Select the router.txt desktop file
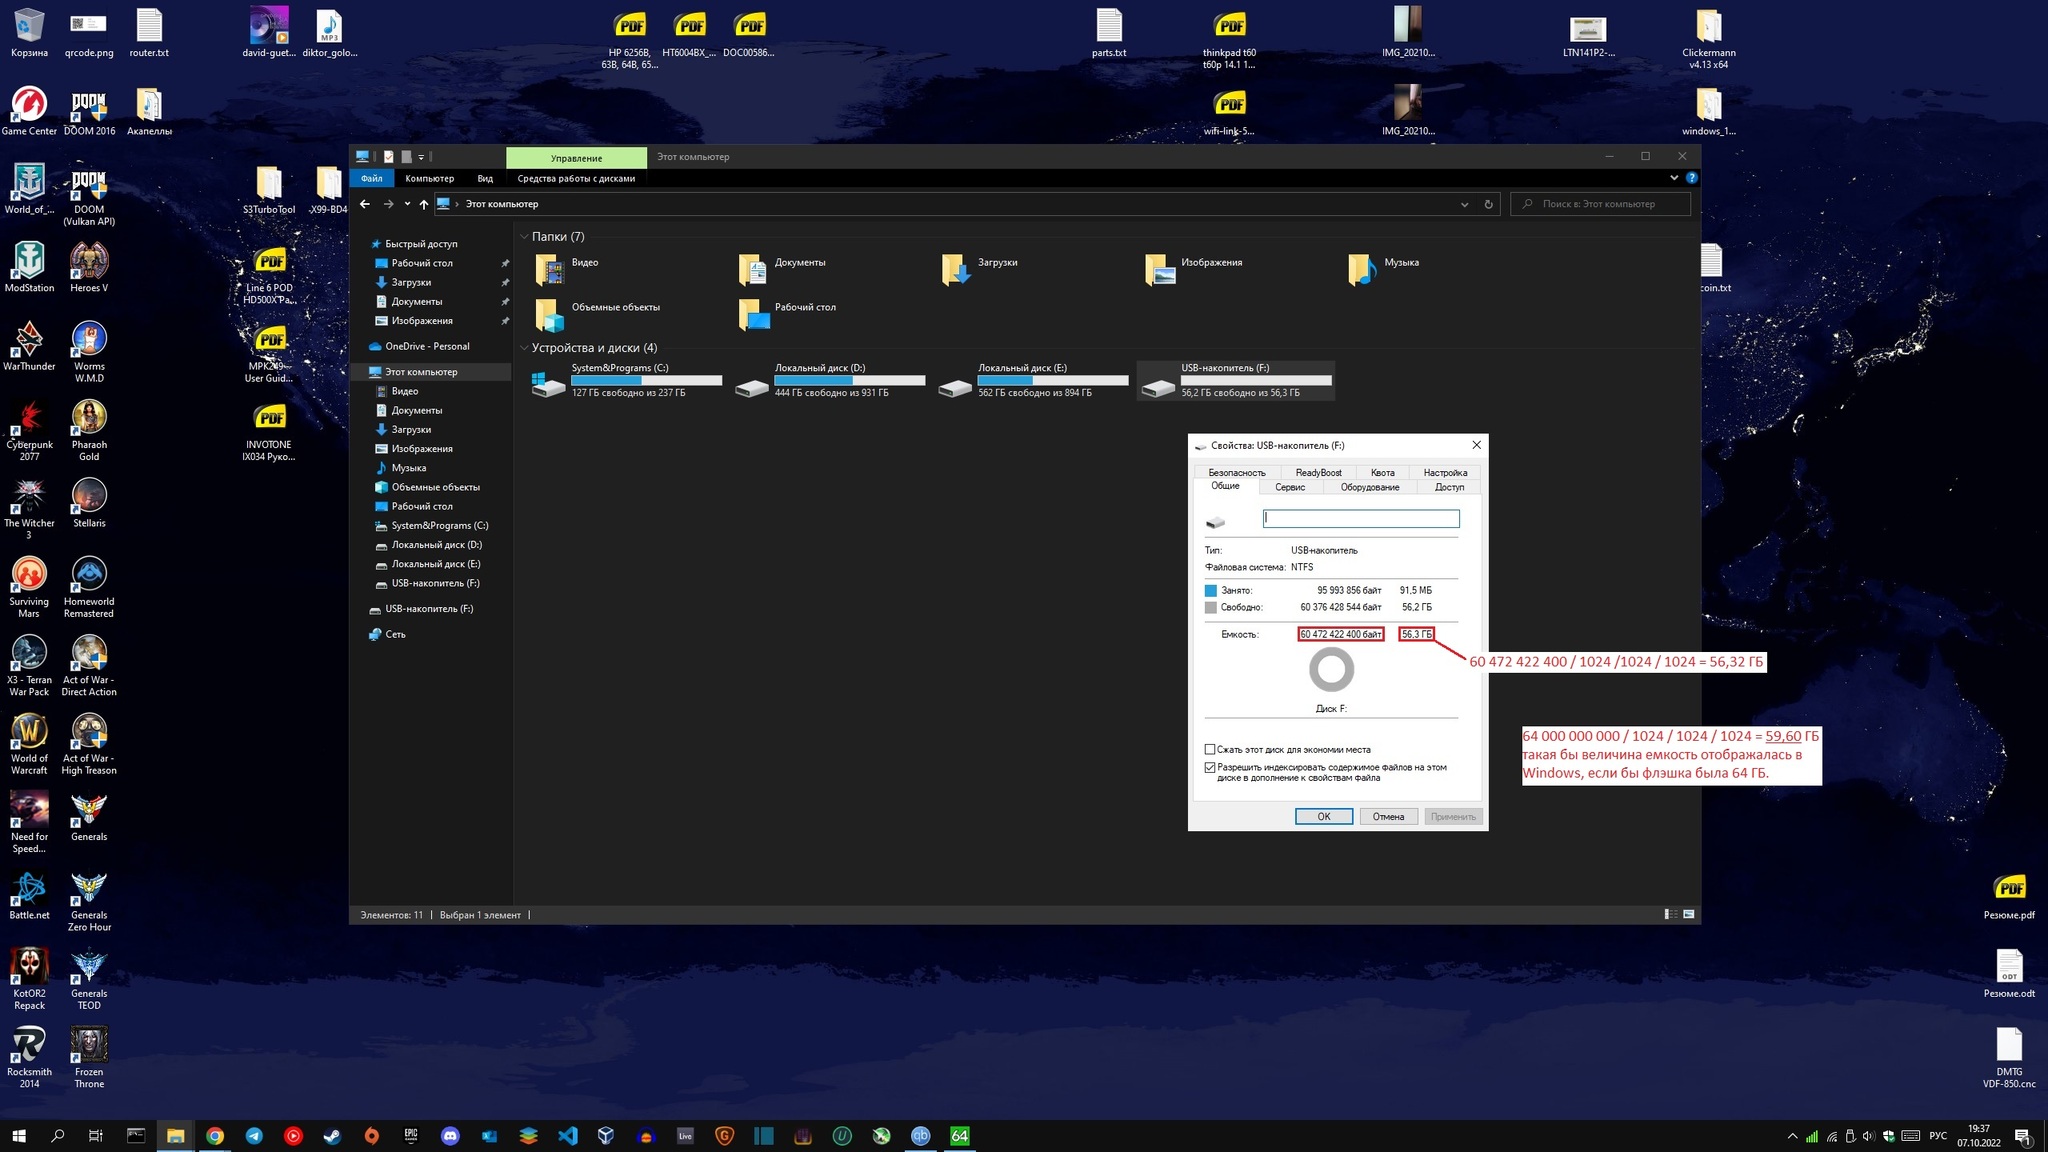Viewport: 2048px width, 1152px height. coord(149,33)
